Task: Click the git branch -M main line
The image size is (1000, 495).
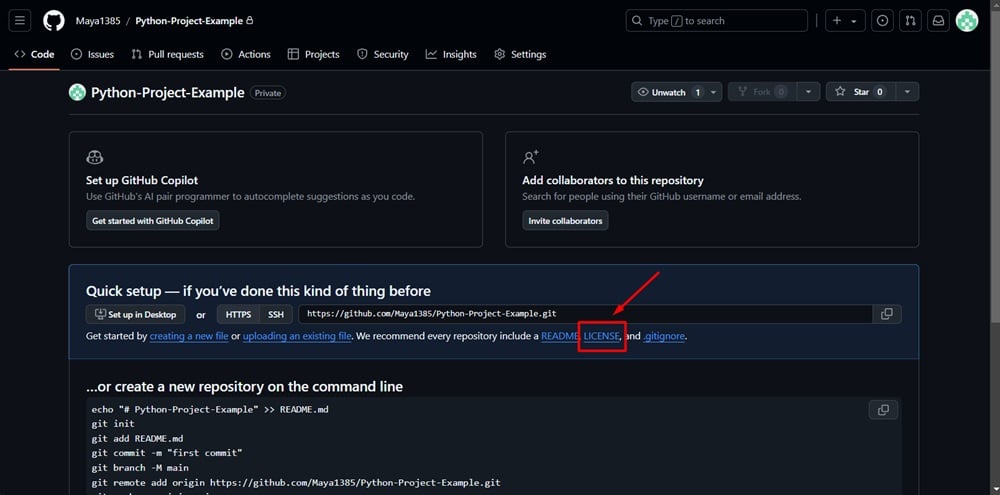Action: tap(140, 468)
